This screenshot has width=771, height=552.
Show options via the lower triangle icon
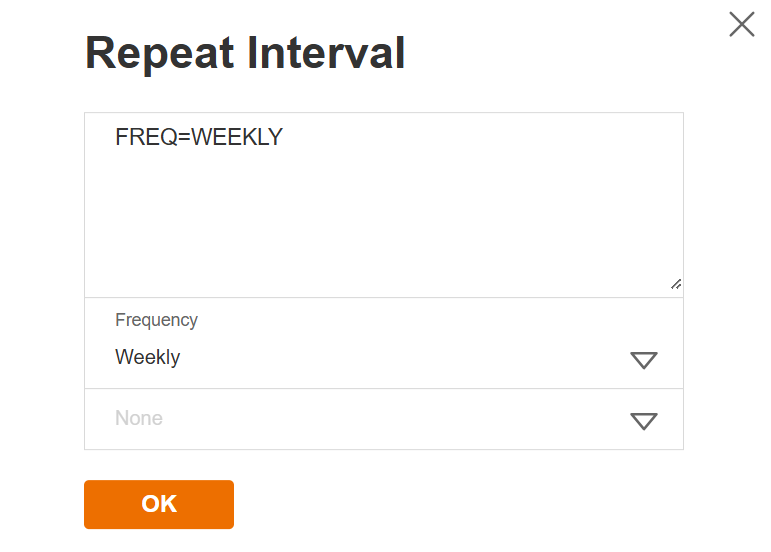point(644,421)
